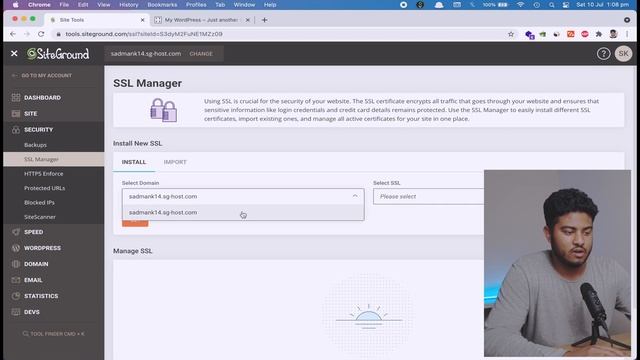This screenshot has height=360, width=640.
Task: Switch to My WordPress browser tab
Action: point(201,20)
